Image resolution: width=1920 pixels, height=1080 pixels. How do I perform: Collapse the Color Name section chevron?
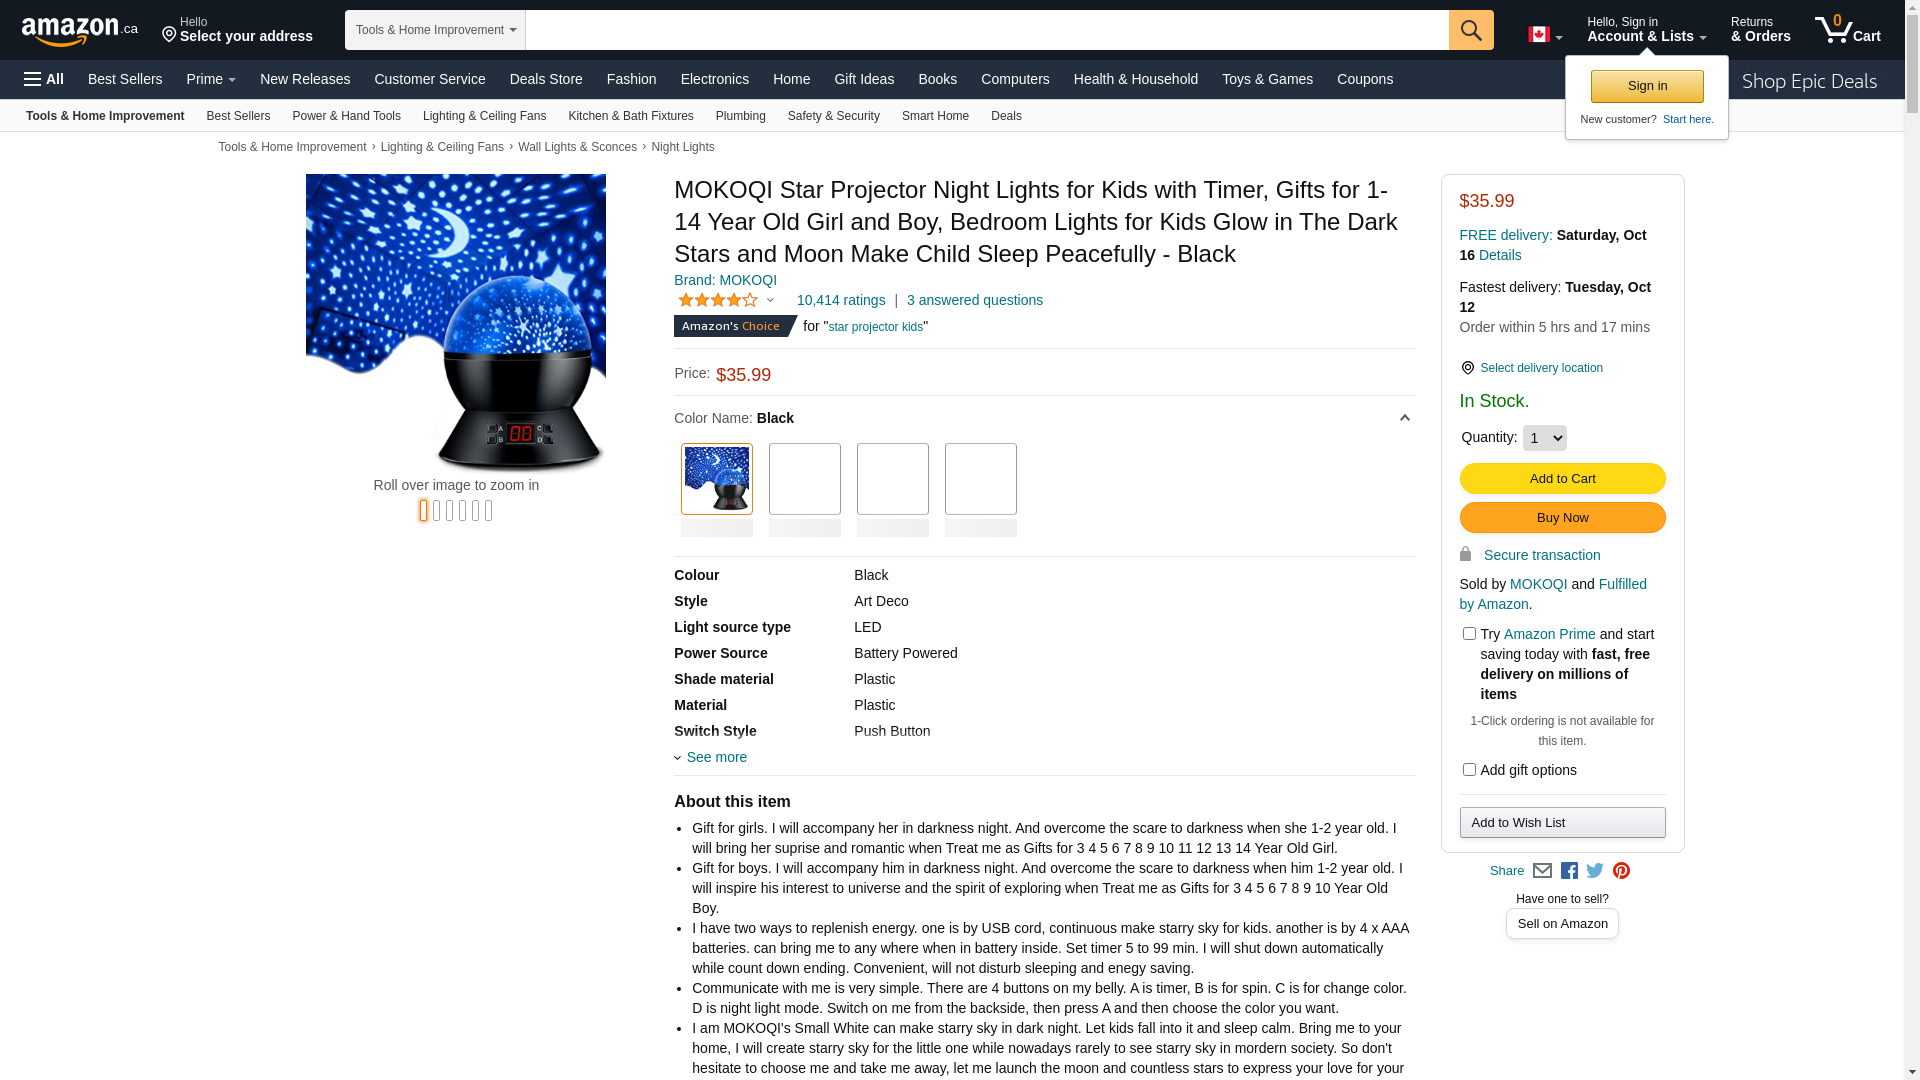pyautogui.click(x=1404, y=418)
